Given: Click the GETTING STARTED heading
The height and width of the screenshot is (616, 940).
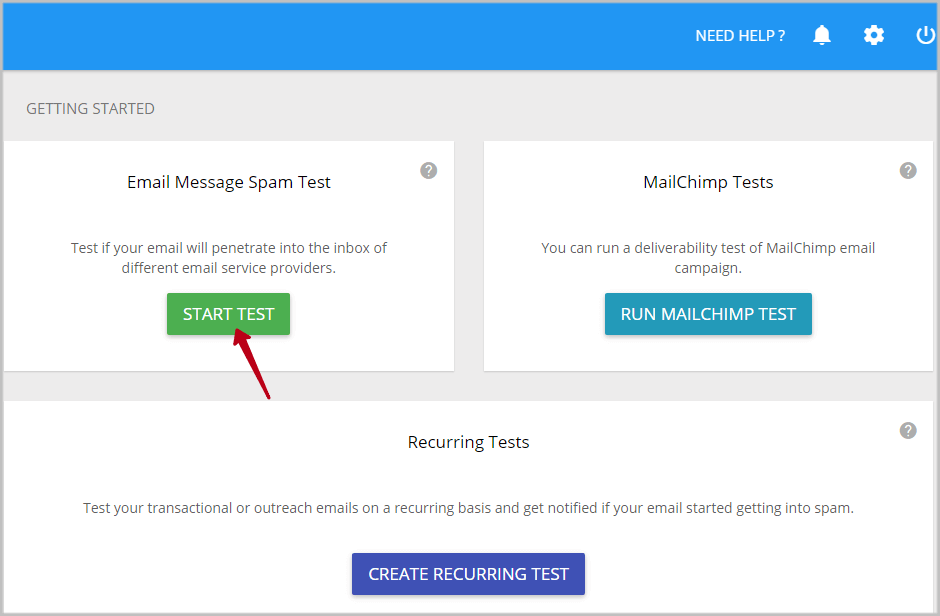Looking at the screenshot, I should 91,108.
